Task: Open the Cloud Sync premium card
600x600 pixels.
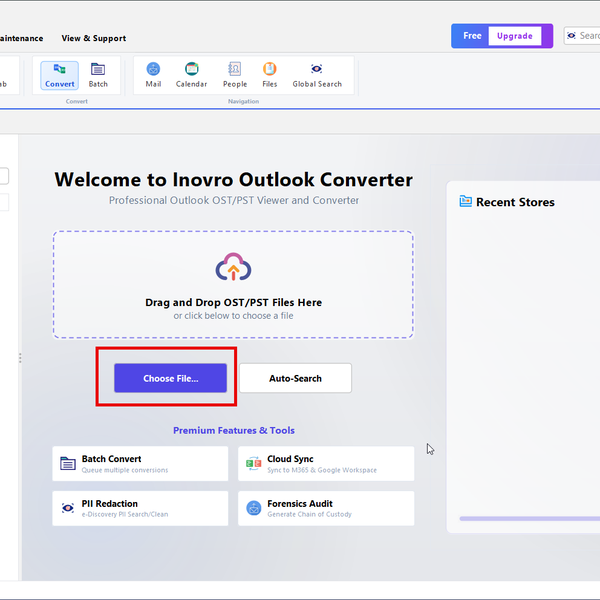Action: (x=326, y=463)
